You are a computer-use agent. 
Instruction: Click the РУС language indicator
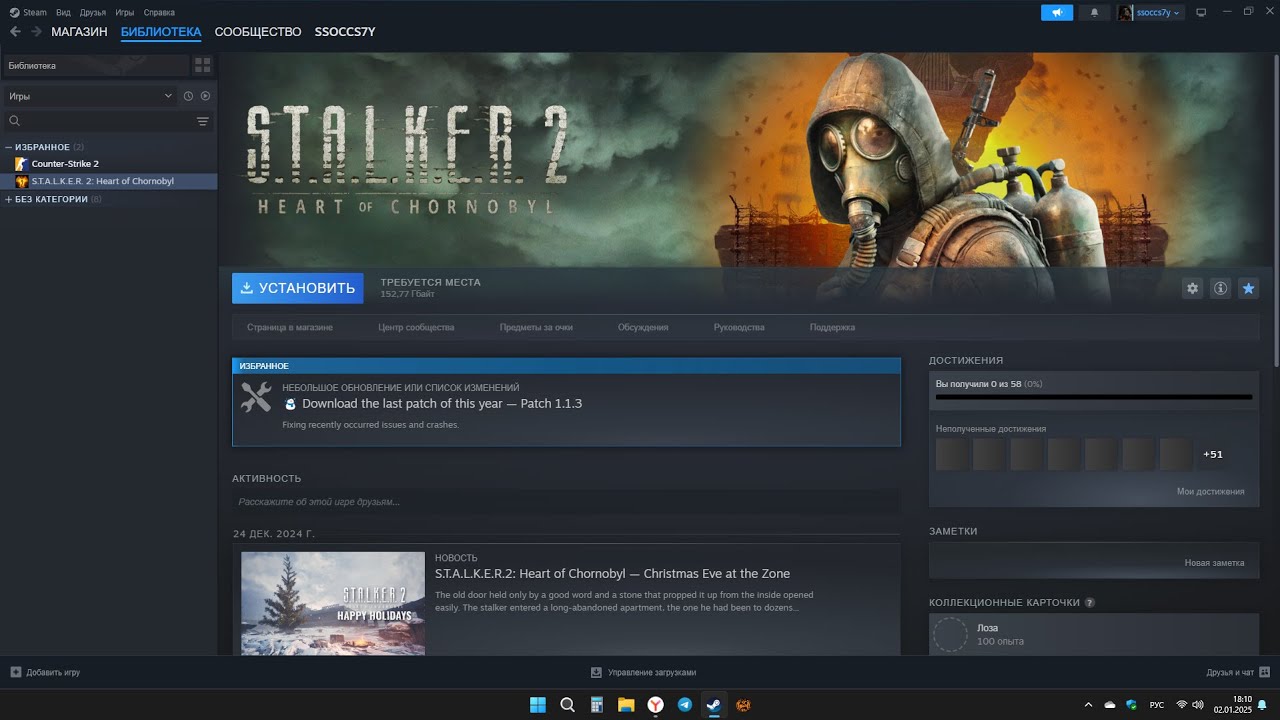(1157, 704)
